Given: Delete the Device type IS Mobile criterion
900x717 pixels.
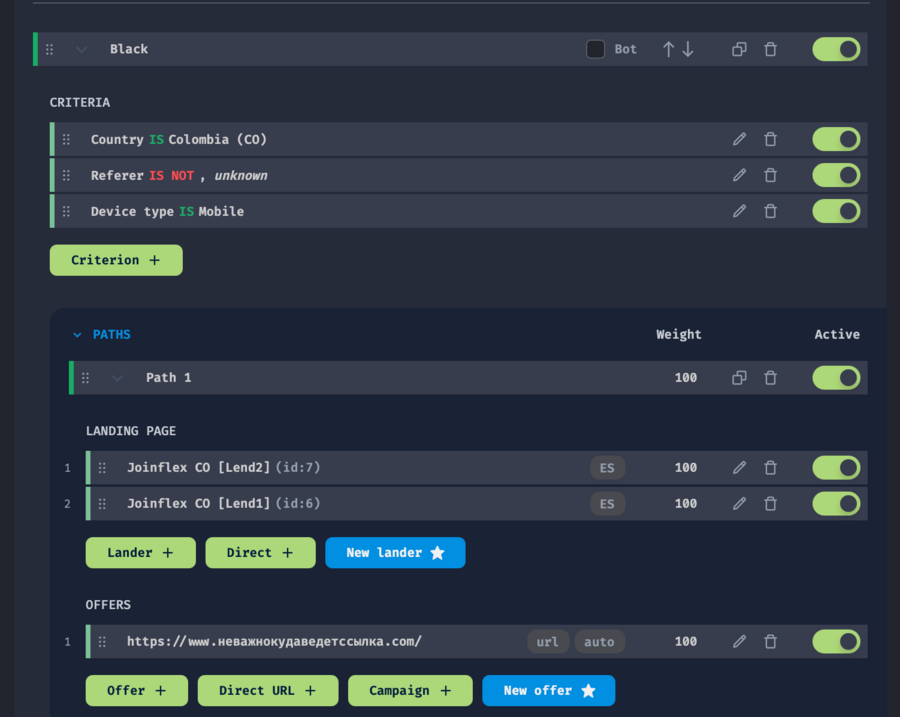Looking at the screenshot, I should [x=770, y=211].
